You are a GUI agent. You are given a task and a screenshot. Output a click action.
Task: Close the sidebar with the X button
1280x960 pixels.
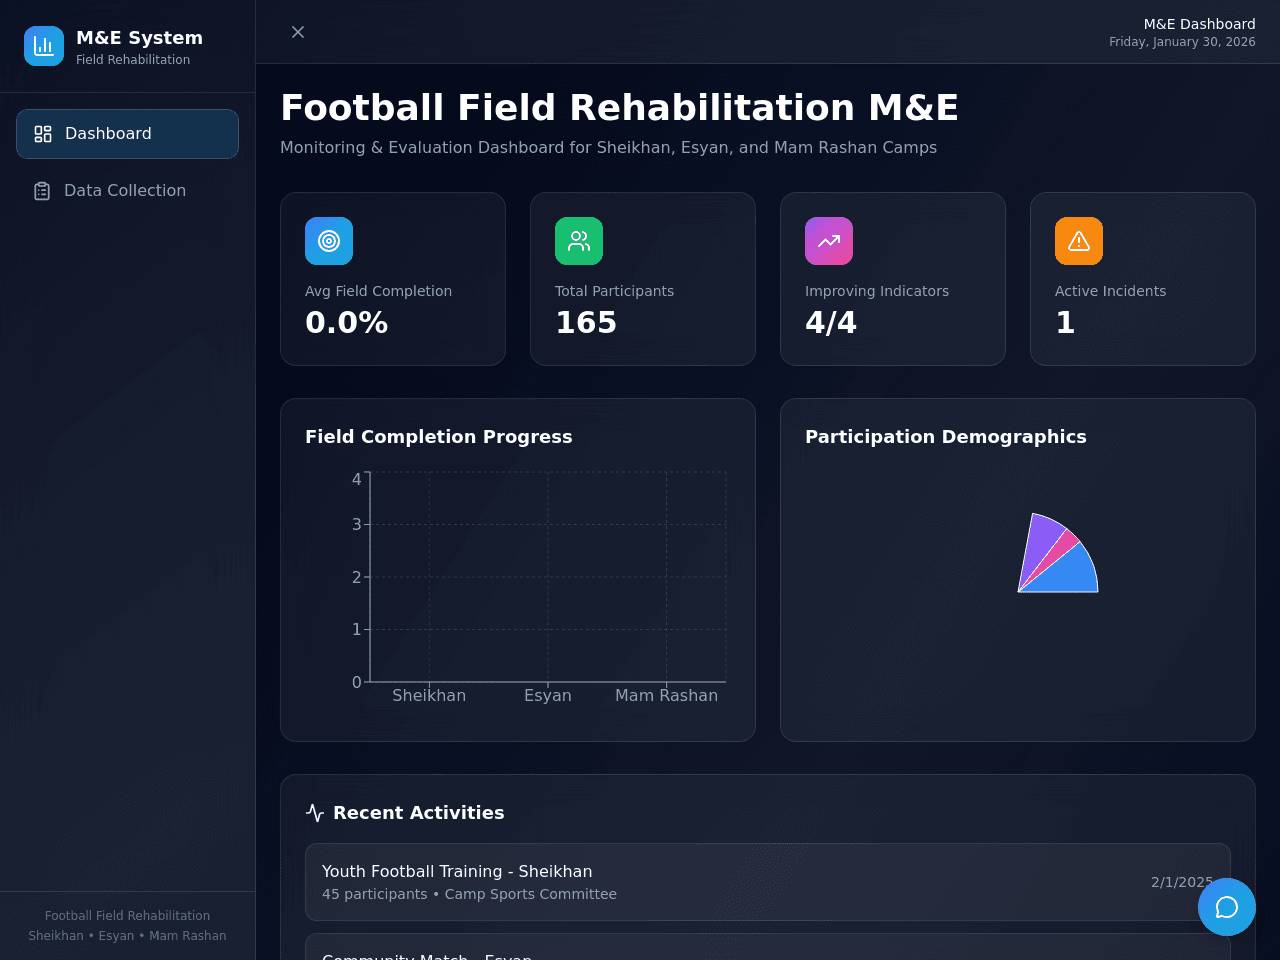click(x=298, y=32)
